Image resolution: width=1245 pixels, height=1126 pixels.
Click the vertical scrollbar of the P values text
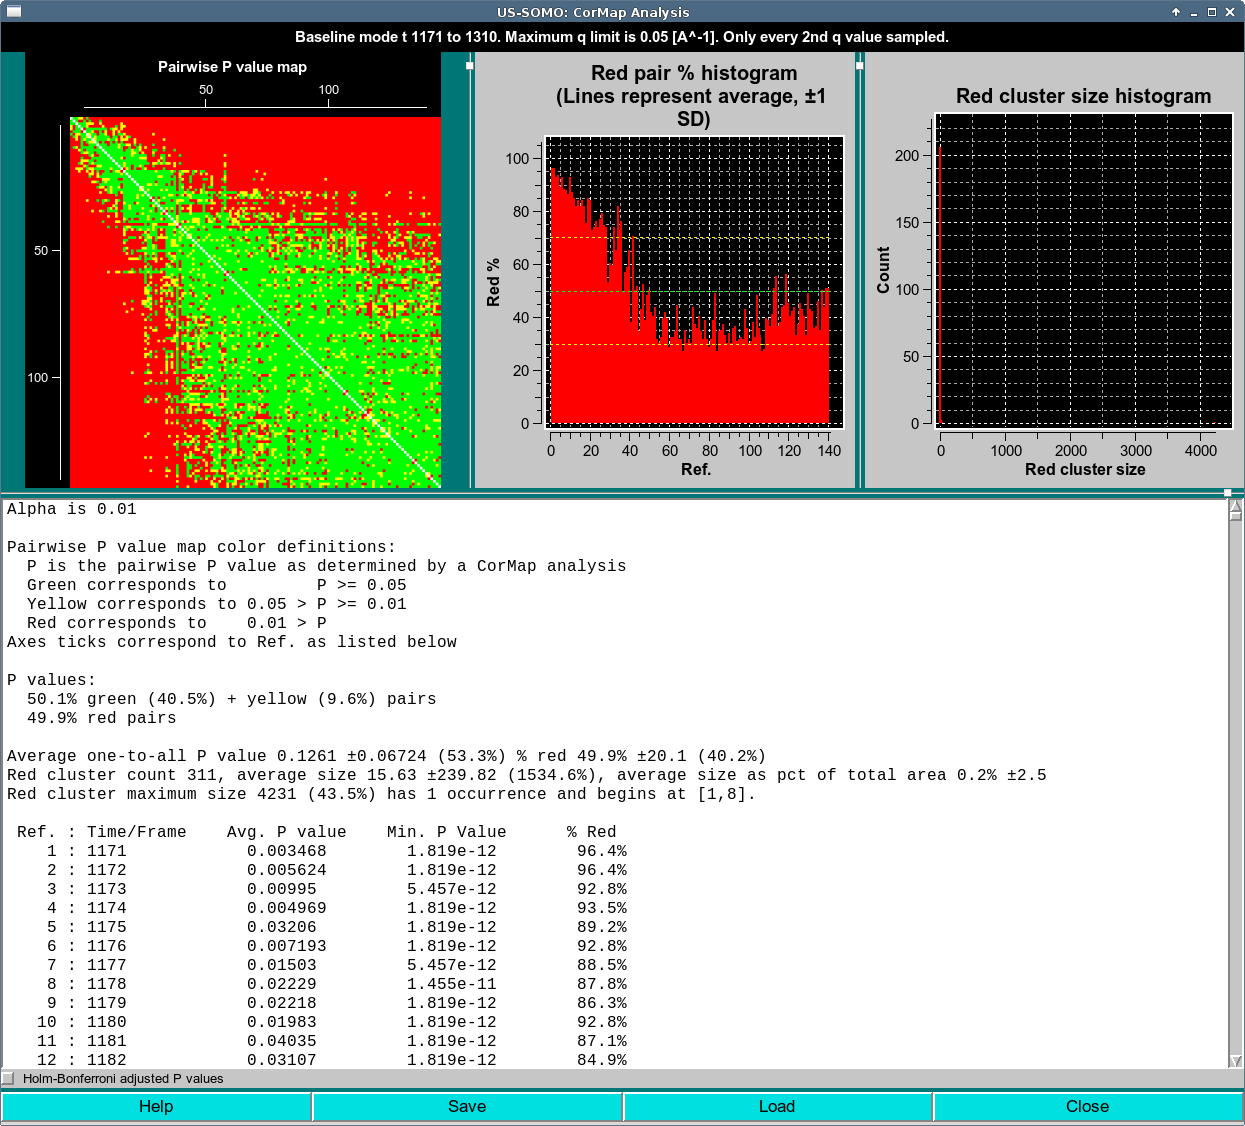pyautogui.click(x=1234, y=780)
